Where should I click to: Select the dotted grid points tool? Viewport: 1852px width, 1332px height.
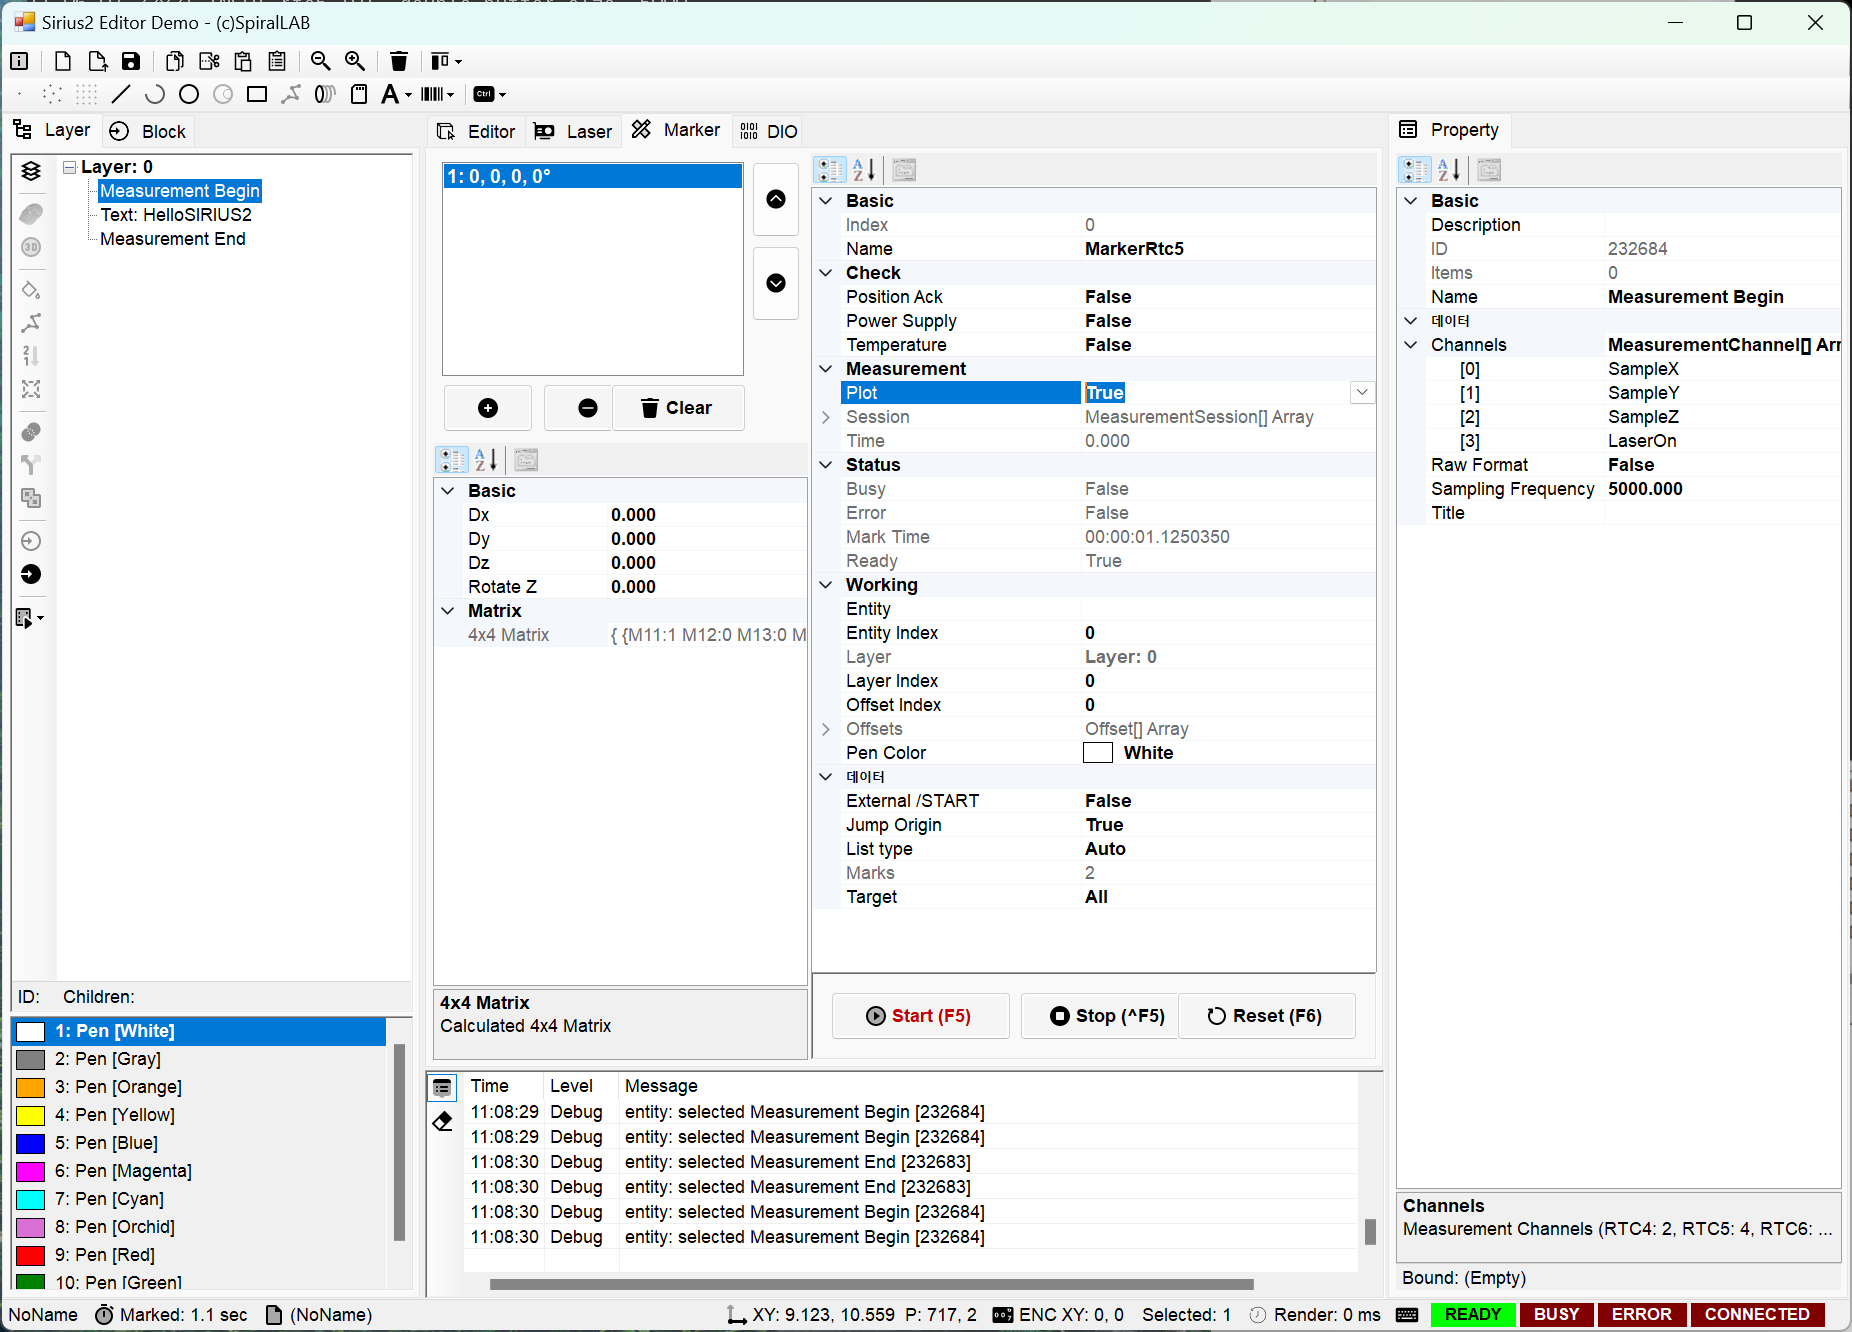tap(87, 94)
